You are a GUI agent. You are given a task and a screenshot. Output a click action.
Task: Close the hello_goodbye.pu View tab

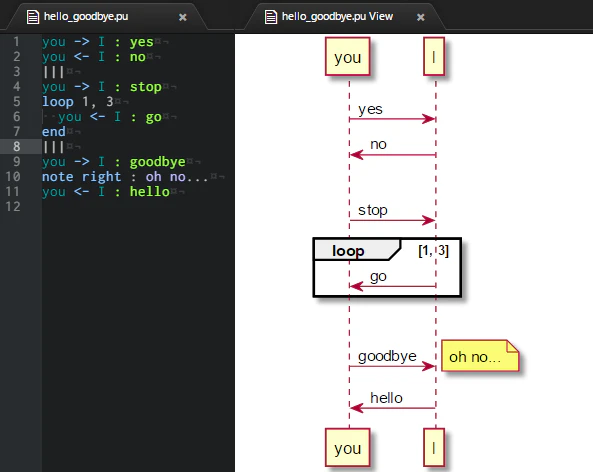coord(421,17)
